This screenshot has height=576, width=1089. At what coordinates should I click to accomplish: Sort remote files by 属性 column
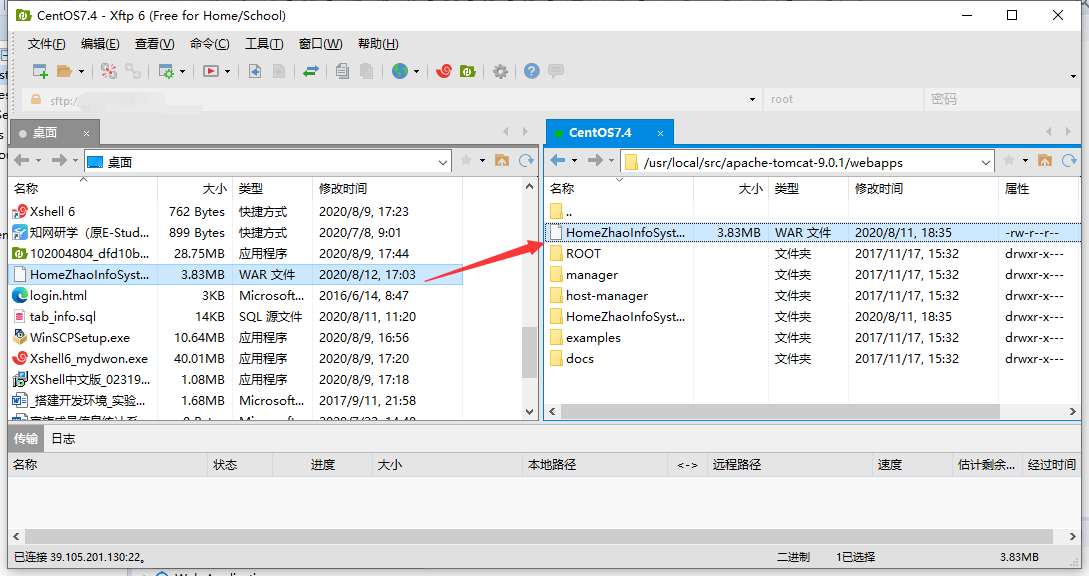tap(1040, 188)
